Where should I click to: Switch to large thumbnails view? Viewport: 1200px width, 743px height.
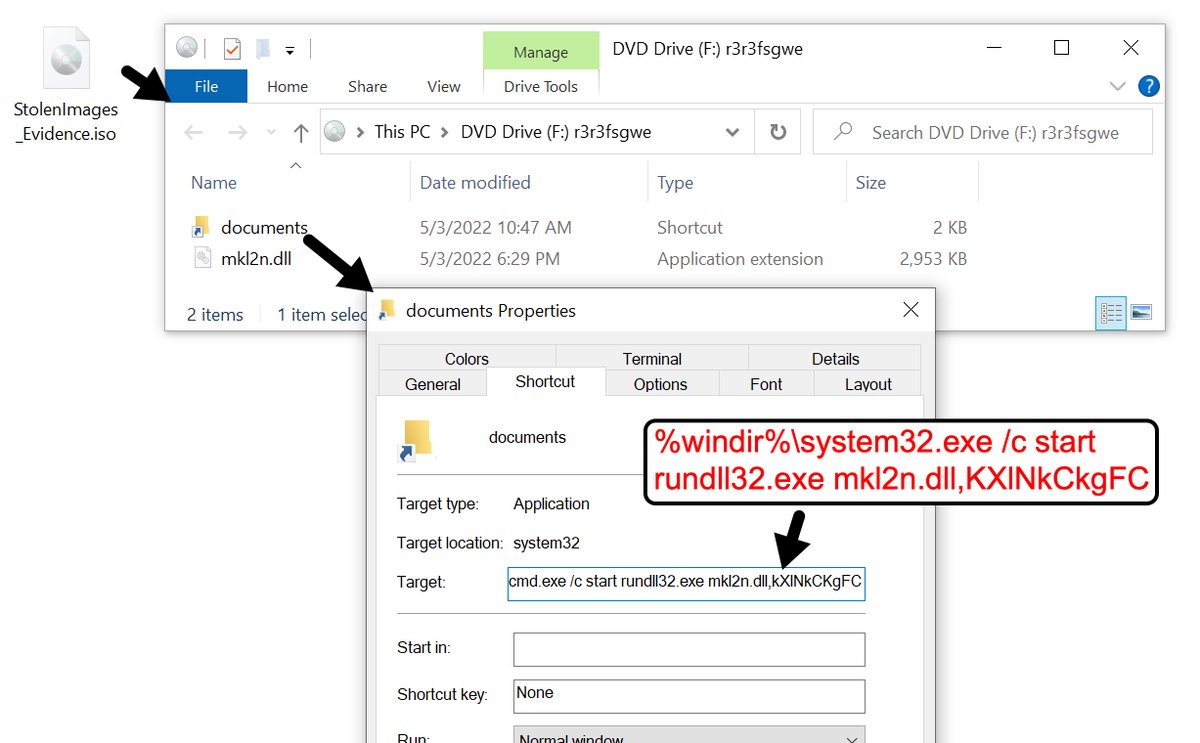[x=1141, y=313]
